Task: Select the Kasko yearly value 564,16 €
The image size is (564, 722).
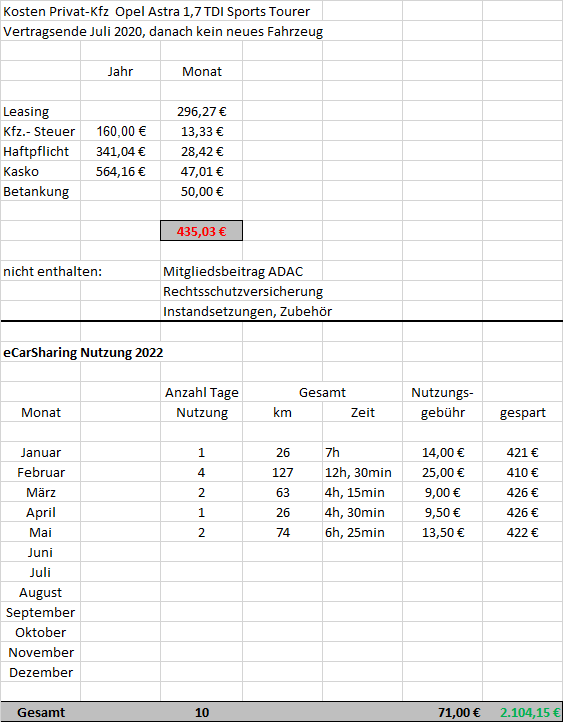Action: pos(121,171)
